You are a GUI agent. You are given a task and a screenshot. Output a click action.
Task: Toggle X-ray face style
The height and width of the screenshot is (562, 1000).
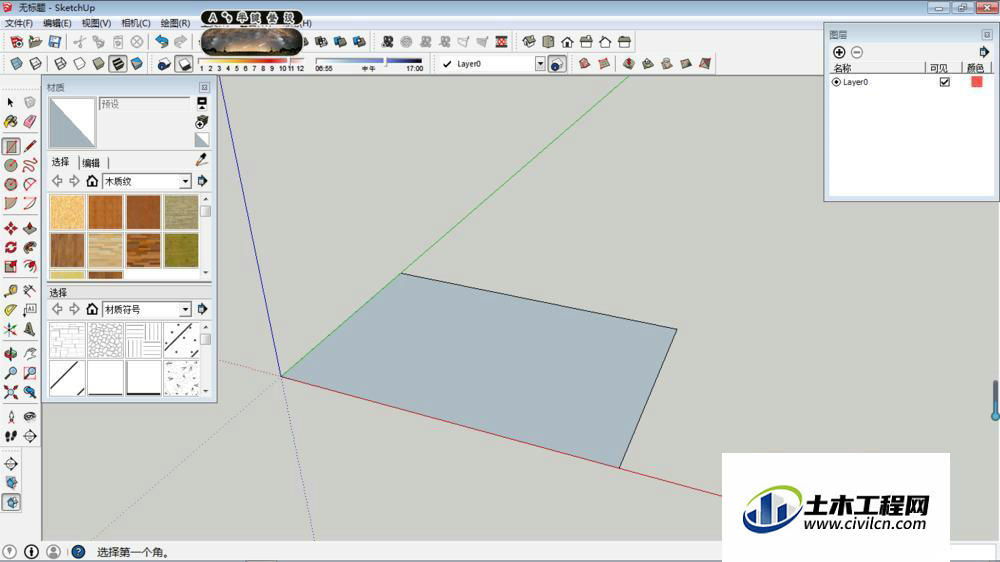tap(17, 64)
